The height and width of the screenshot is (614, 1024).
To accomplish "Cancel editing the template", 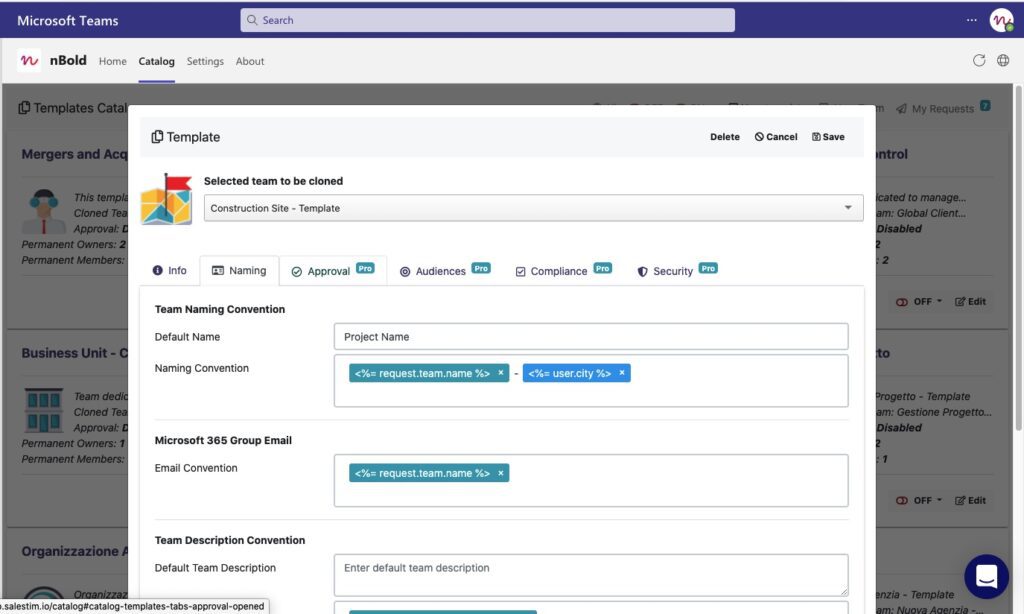I will coord(776,137).
